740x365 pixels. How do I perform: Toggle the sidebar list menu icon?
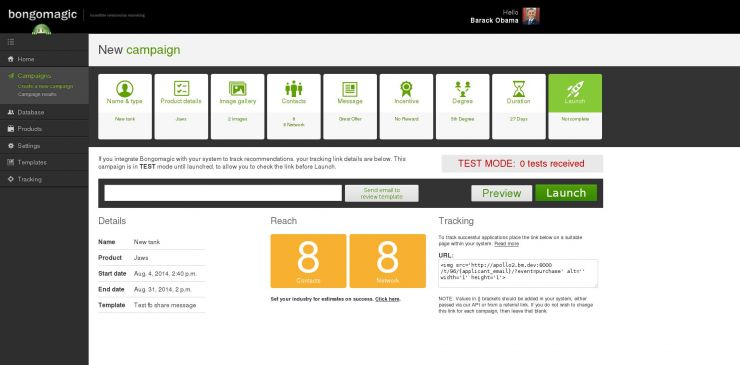coord(11,42)
